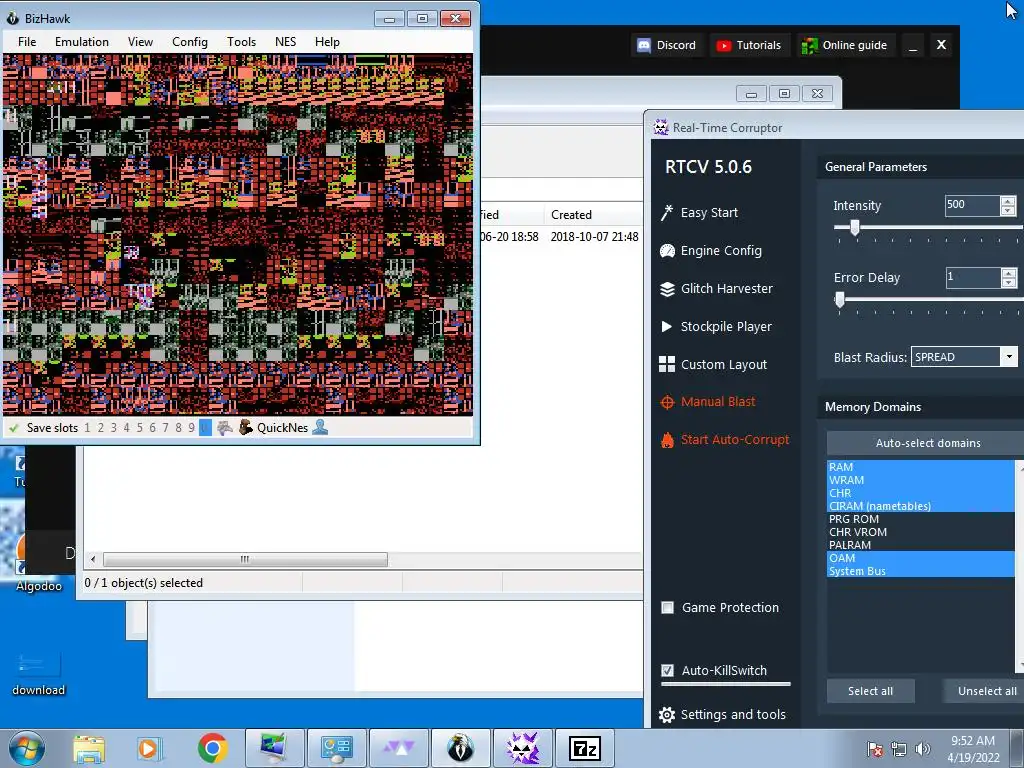Click the Select all domains button

tap(870, 691)
